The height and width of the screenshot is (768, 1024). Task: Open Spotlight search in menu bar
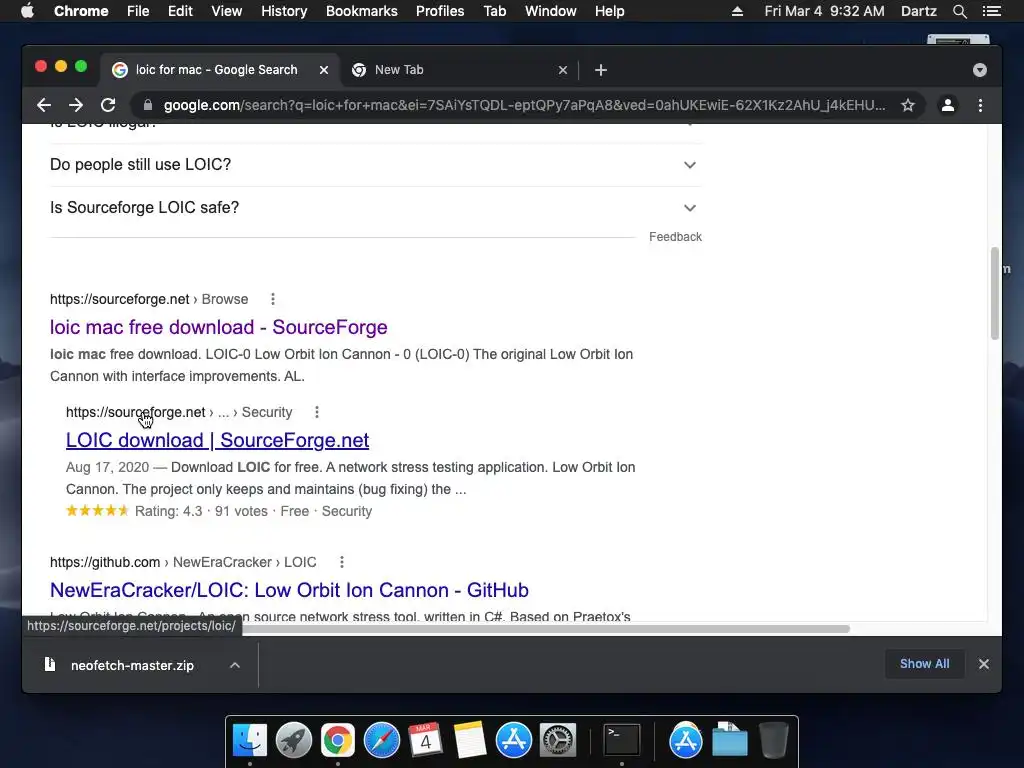coord(959,11)
